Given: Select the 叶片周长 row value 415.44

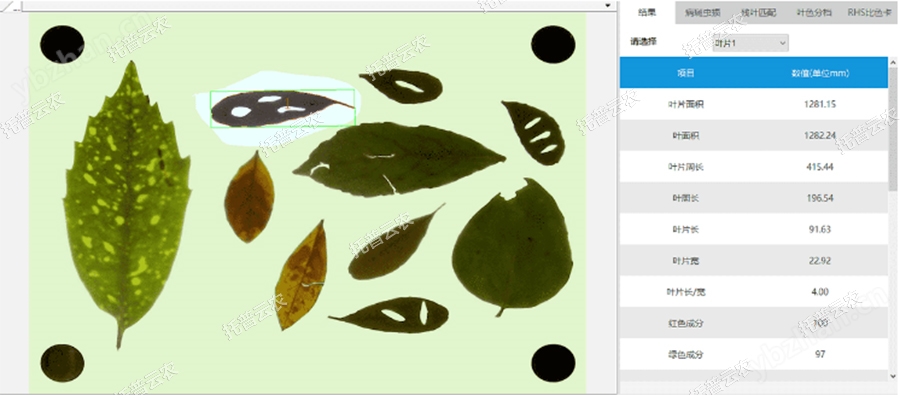Looking at the screenshot, I should pos(820,167).
